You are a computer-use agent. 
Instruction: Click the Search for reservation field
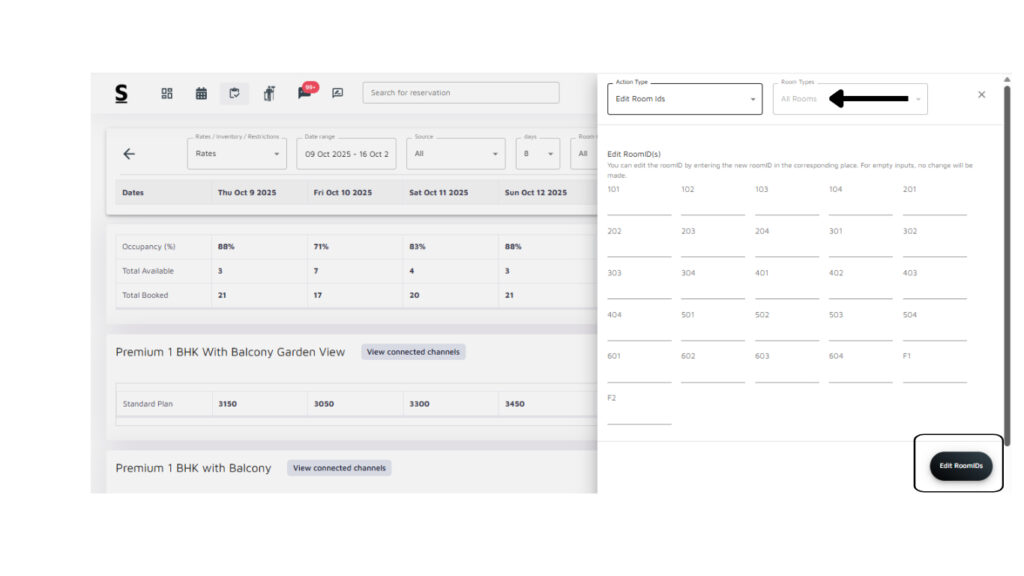[x=460, y=93]
